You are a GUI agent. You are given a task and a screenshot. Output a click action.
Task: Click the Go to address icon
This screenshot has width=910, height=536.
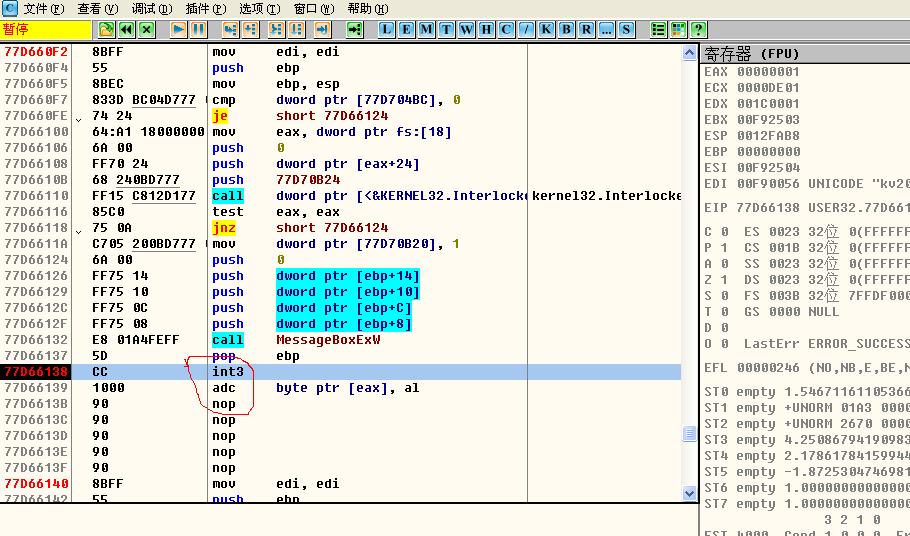click(x=354, y=30)
